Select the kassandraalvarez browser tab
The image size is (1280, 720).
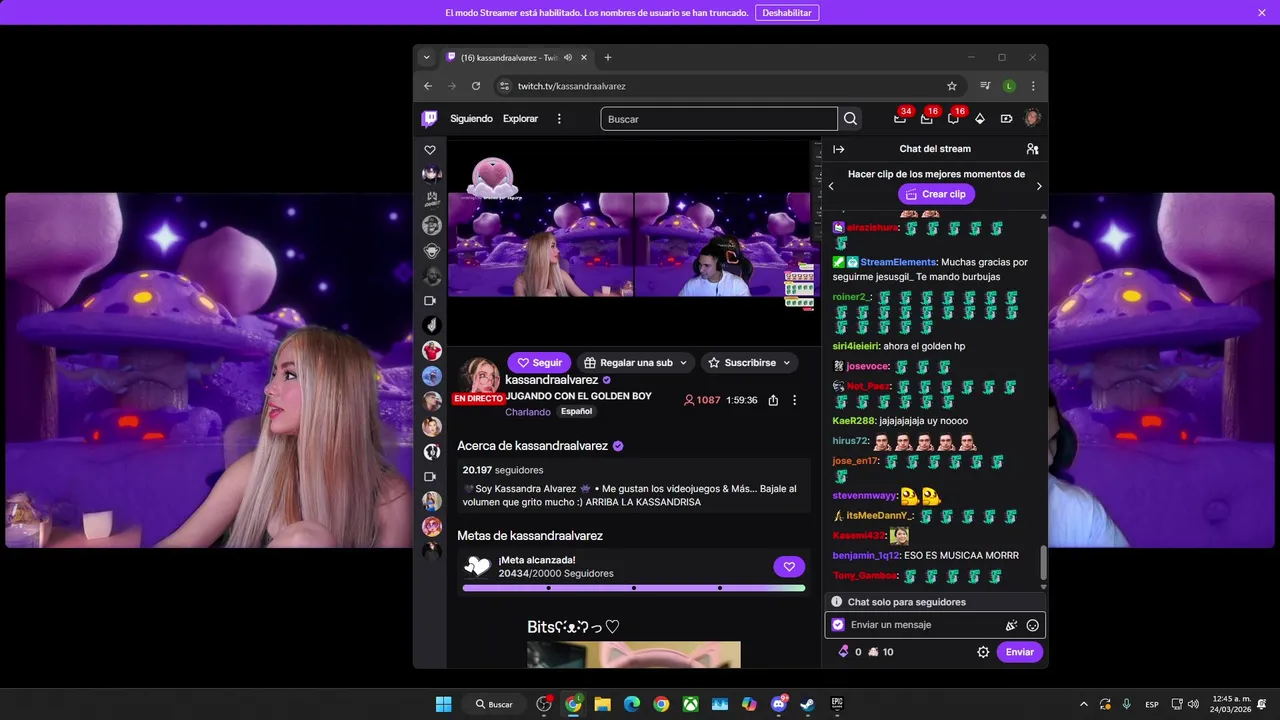516,57
